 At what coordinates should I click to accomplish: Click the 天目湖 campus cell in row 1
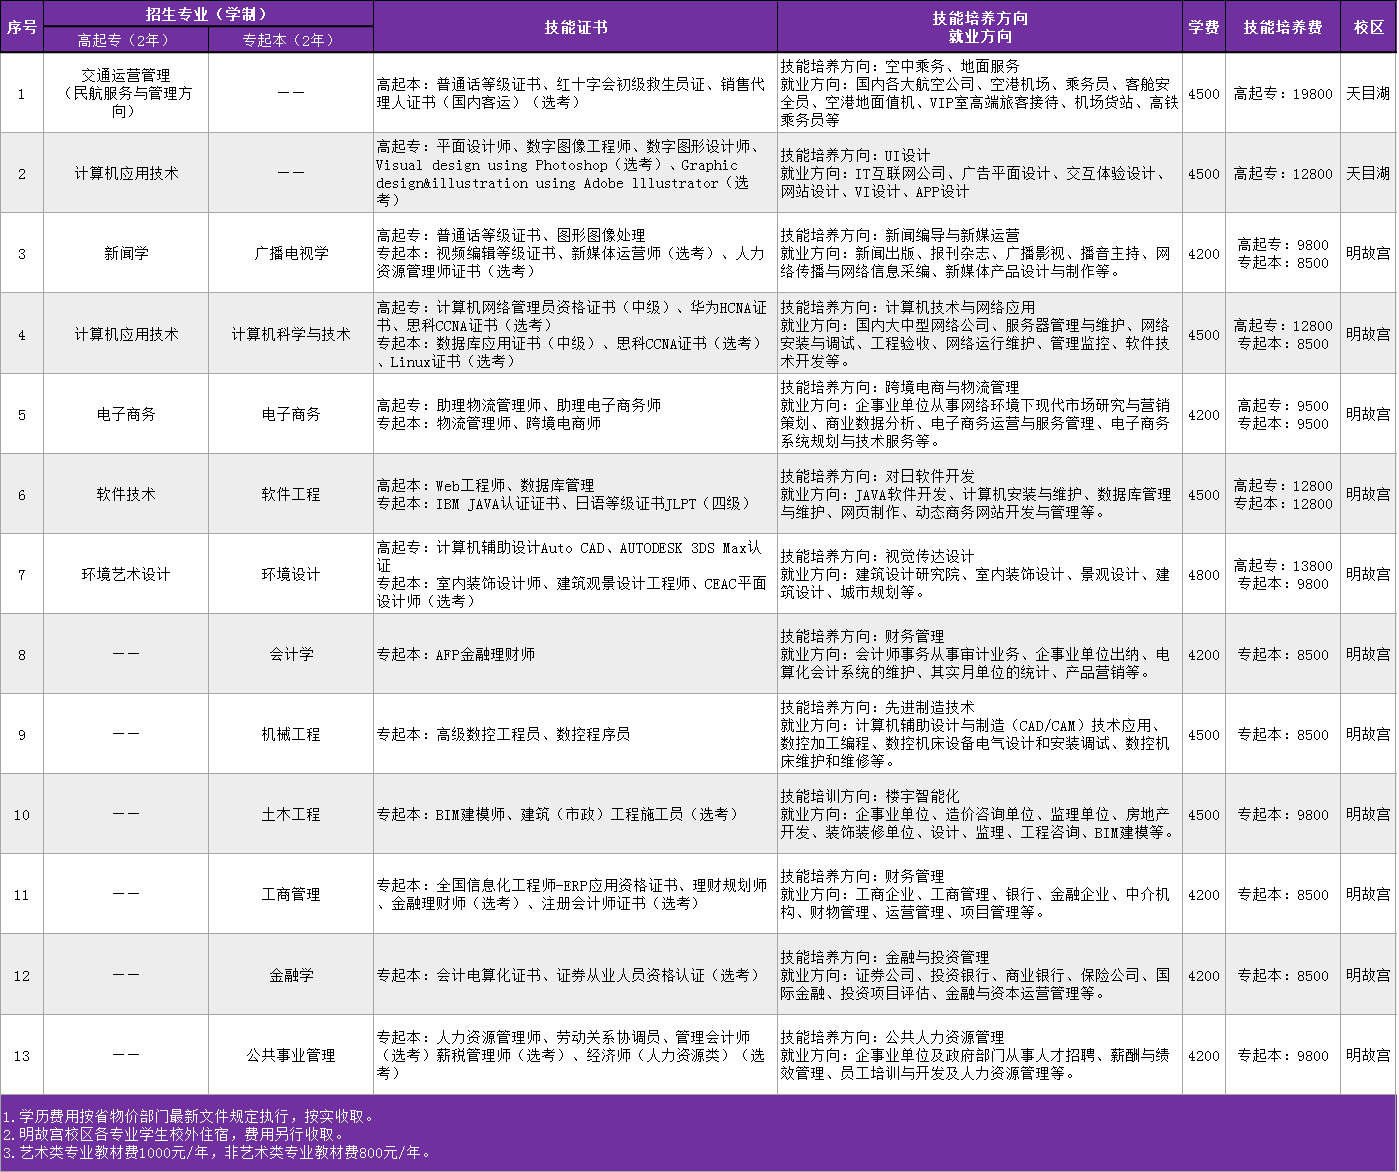tap(1368, 93)
